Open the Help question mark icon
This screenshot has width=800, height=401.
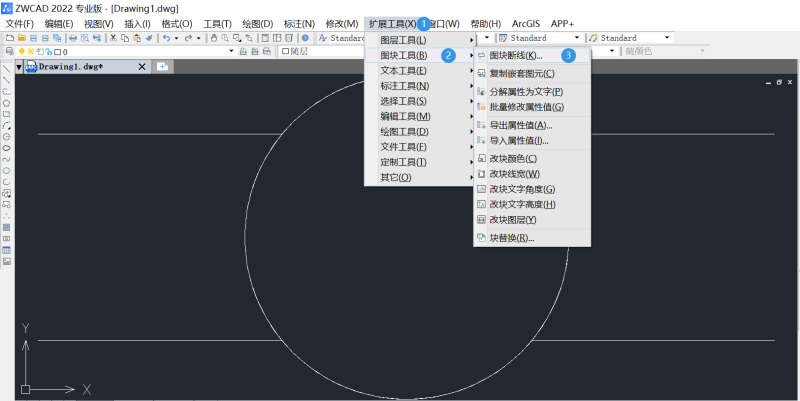pyautogui.click(x=305, y=38)
